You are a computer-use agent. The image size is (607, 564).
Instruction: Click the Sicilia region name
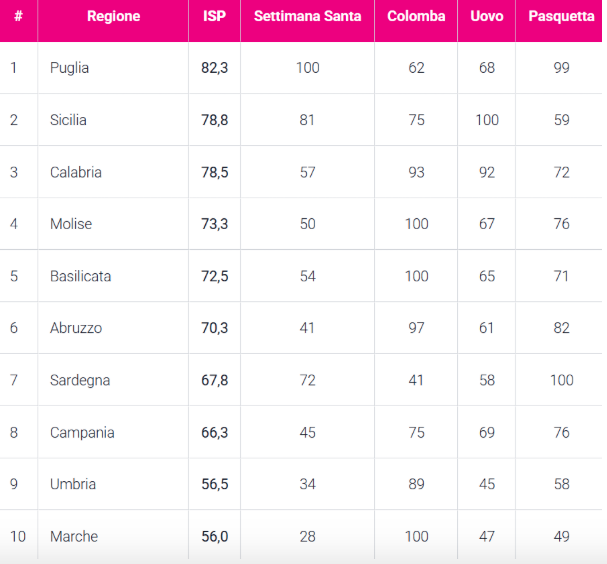(68, 120)
